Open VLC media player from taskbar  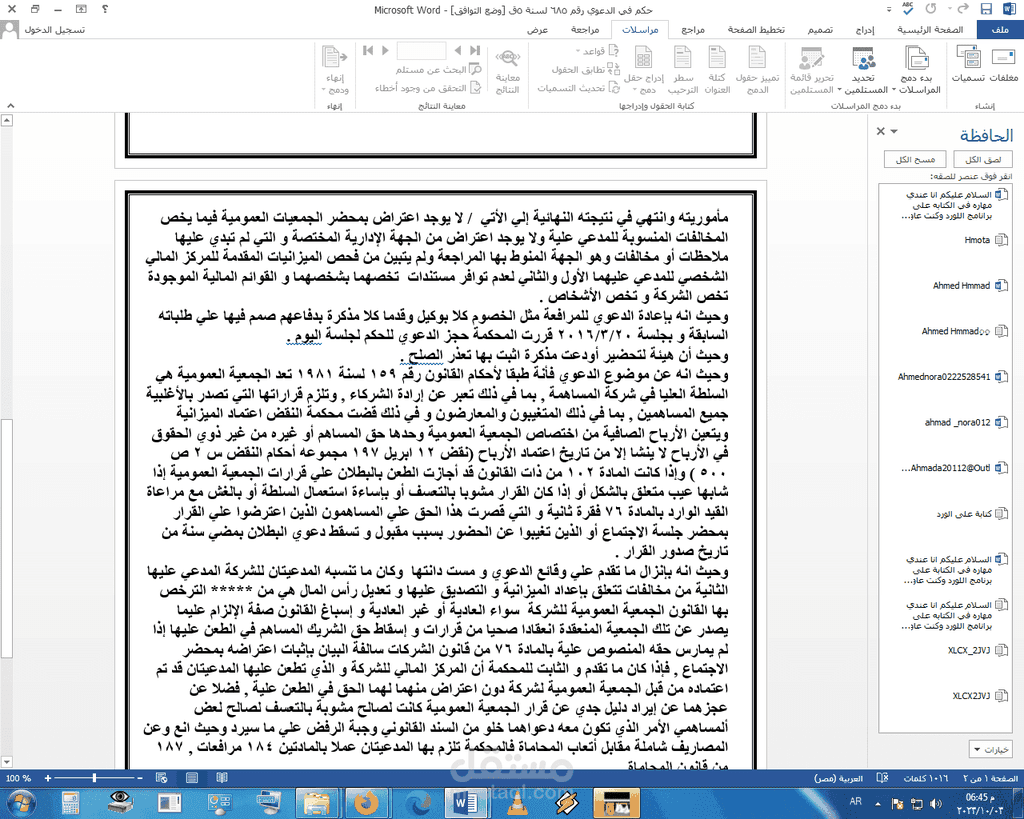point(518,803)
